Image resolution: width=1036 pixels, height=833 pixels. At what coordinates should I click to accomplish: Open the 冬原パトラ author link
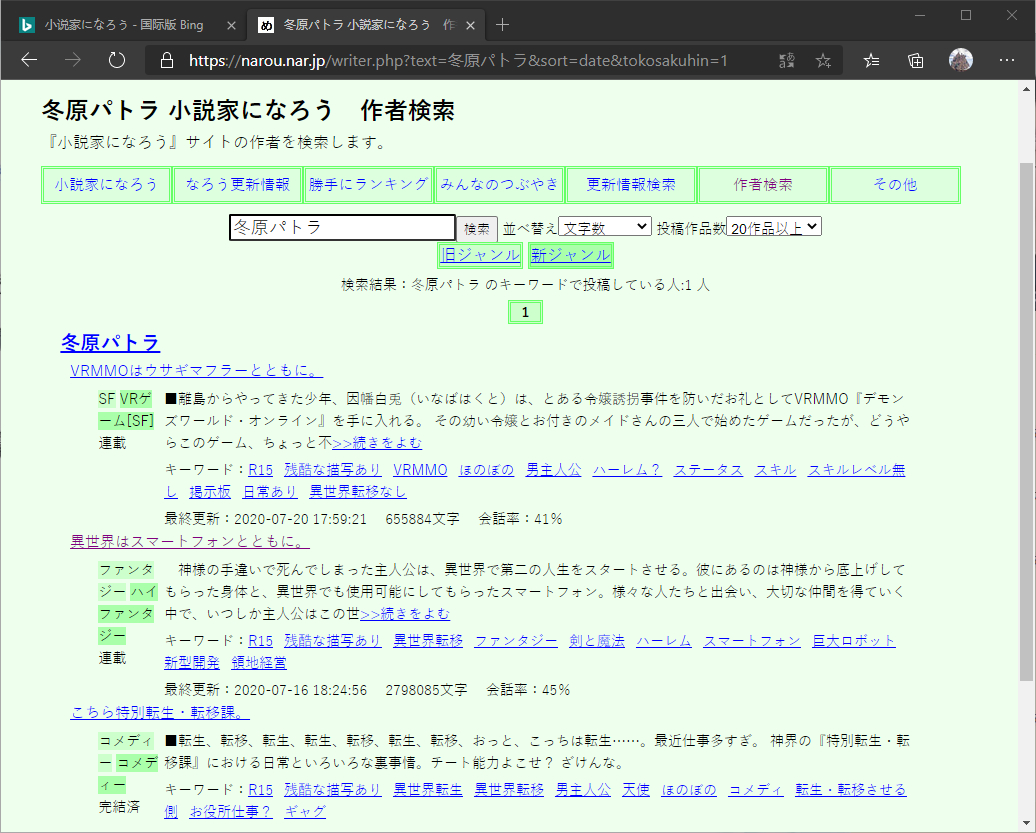click(110, 342)
